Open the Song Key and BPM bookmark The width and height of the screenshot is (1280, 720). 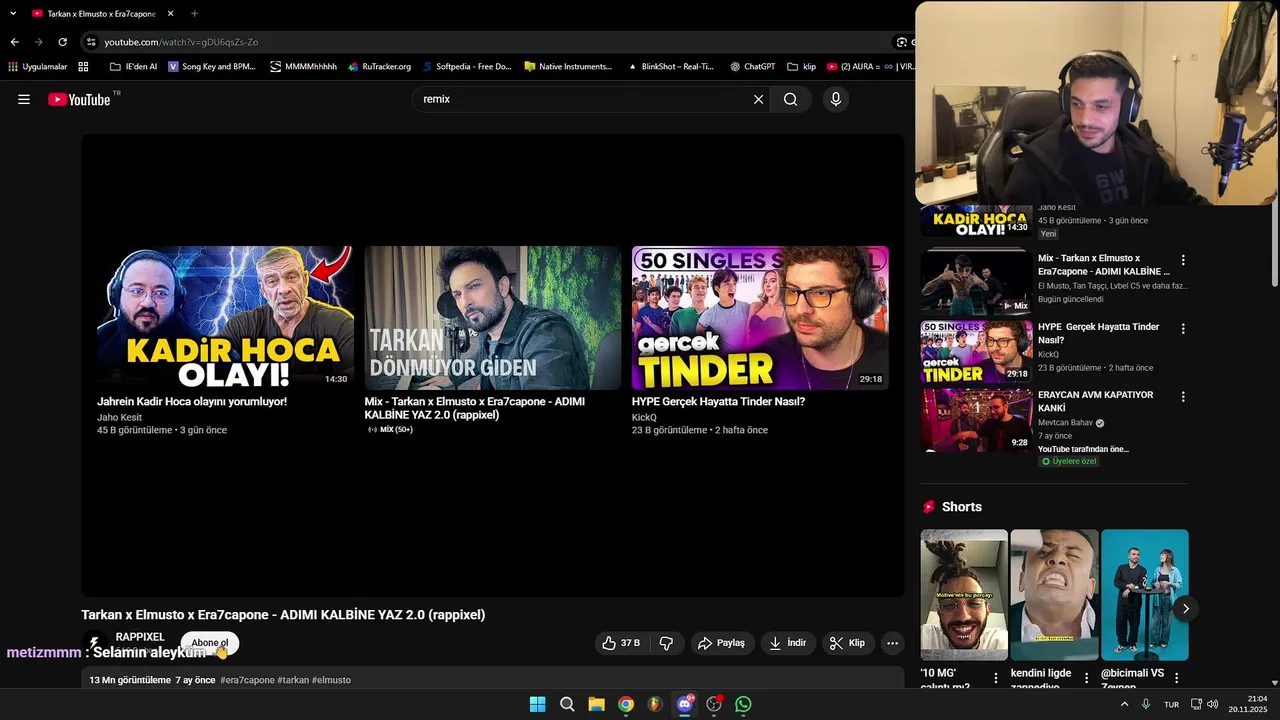point(212,67)
